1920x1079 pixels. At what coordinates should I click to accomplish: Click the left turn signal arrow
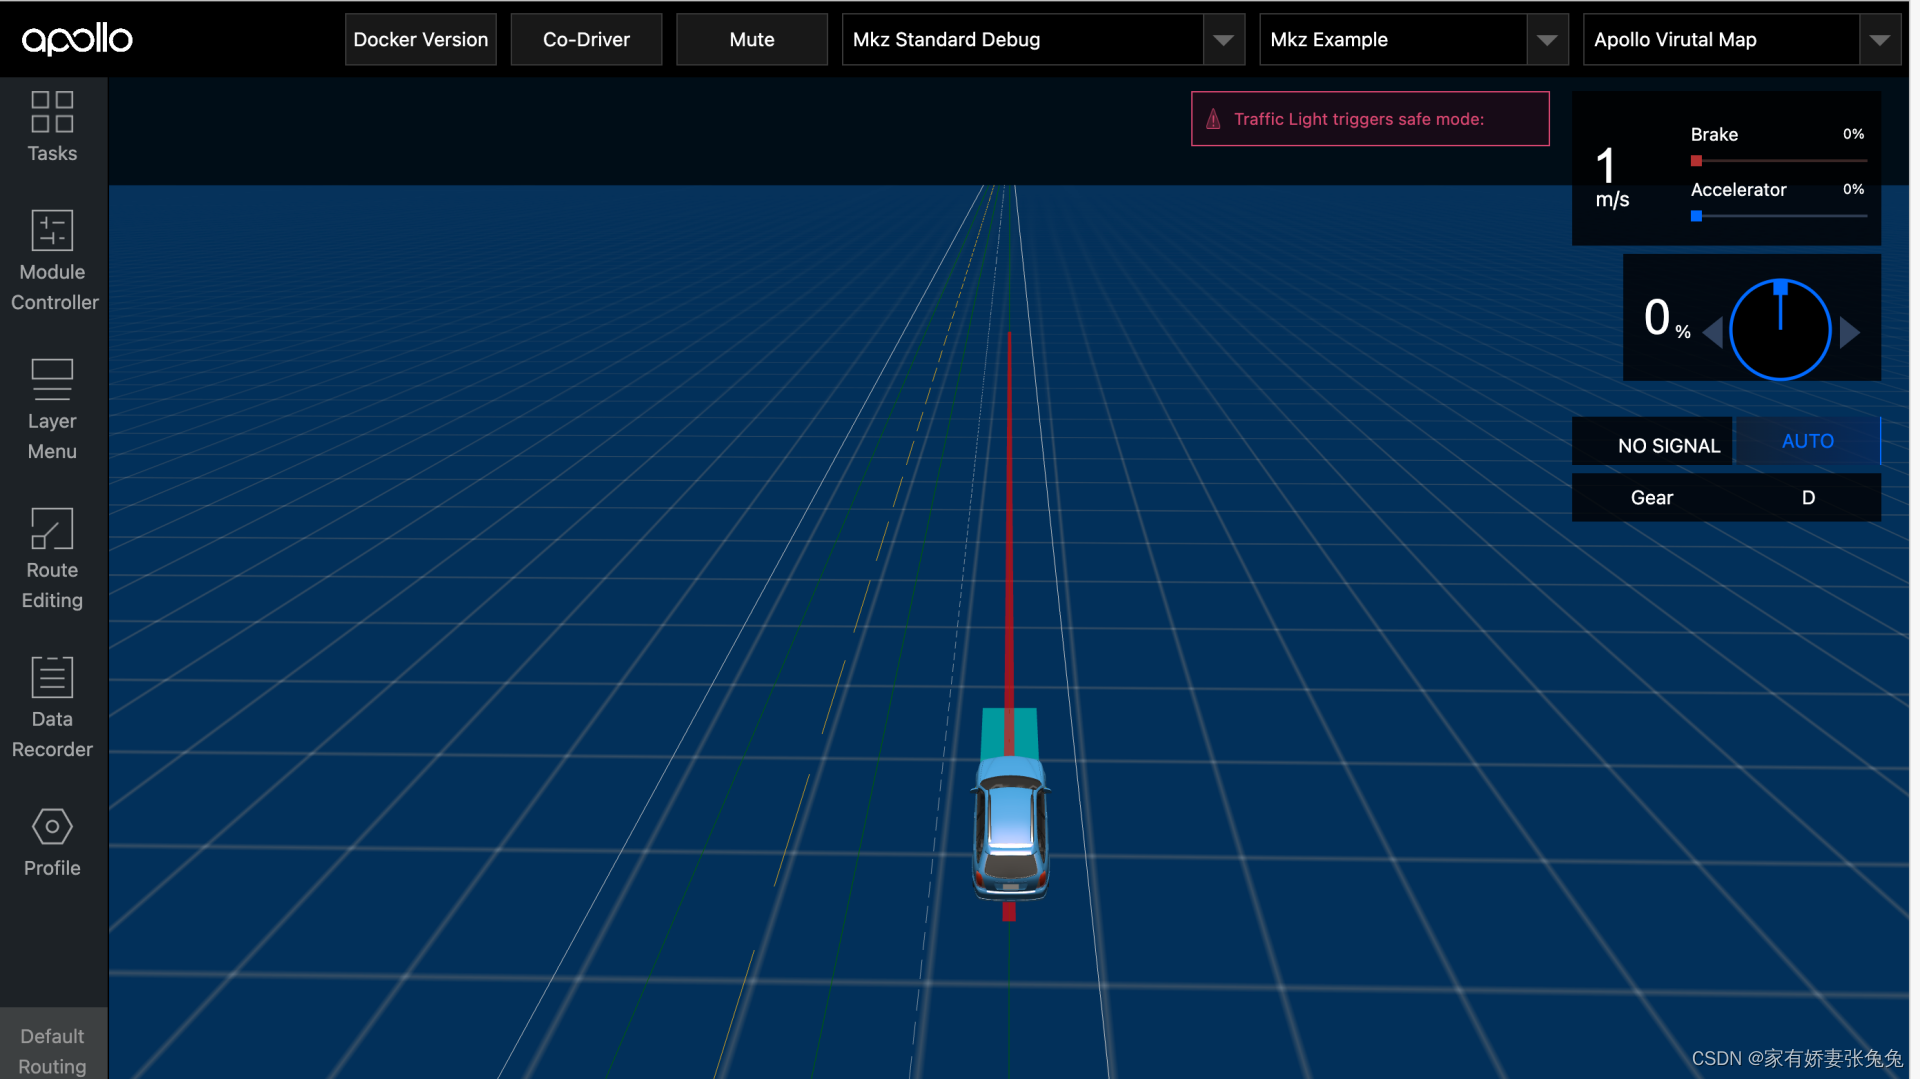(1712, 332)
